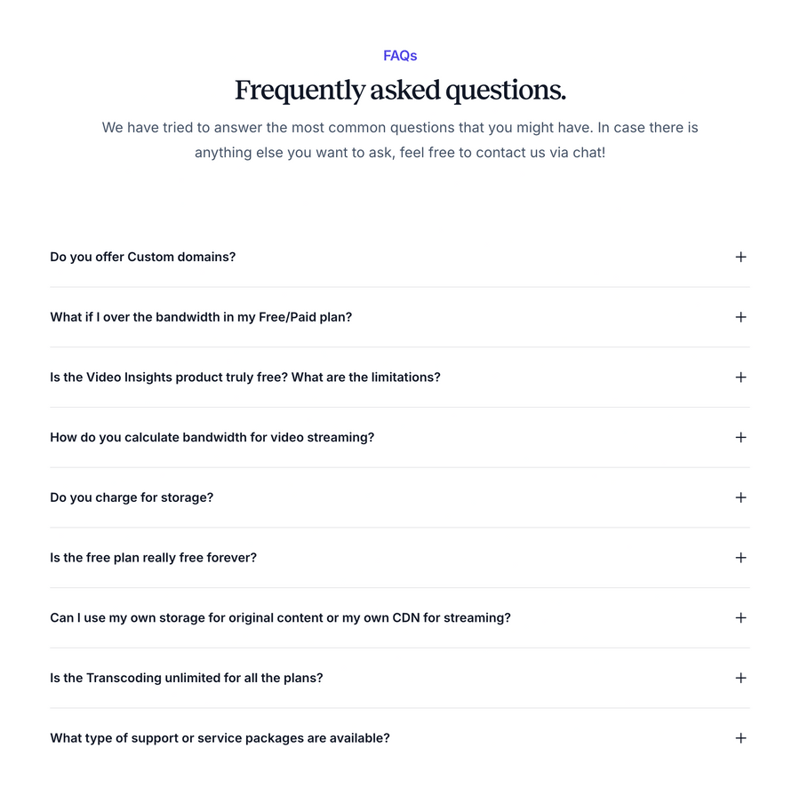
Task: Expand the 'Do you charge for storage?' entry
Action: [740, 498]
